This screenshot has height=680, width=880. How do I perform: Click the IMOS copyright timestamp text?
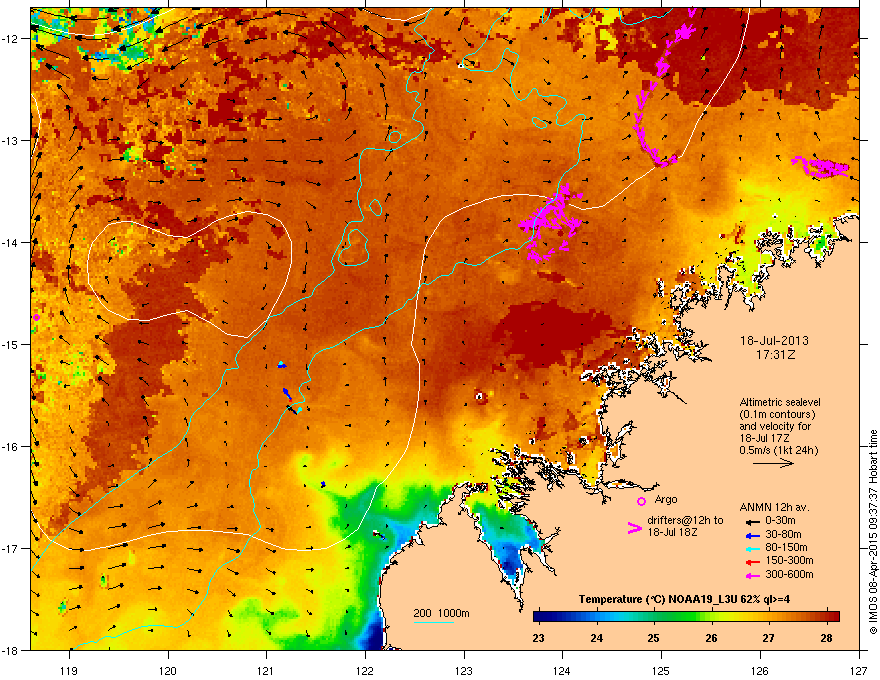click(x=873, y=532)
